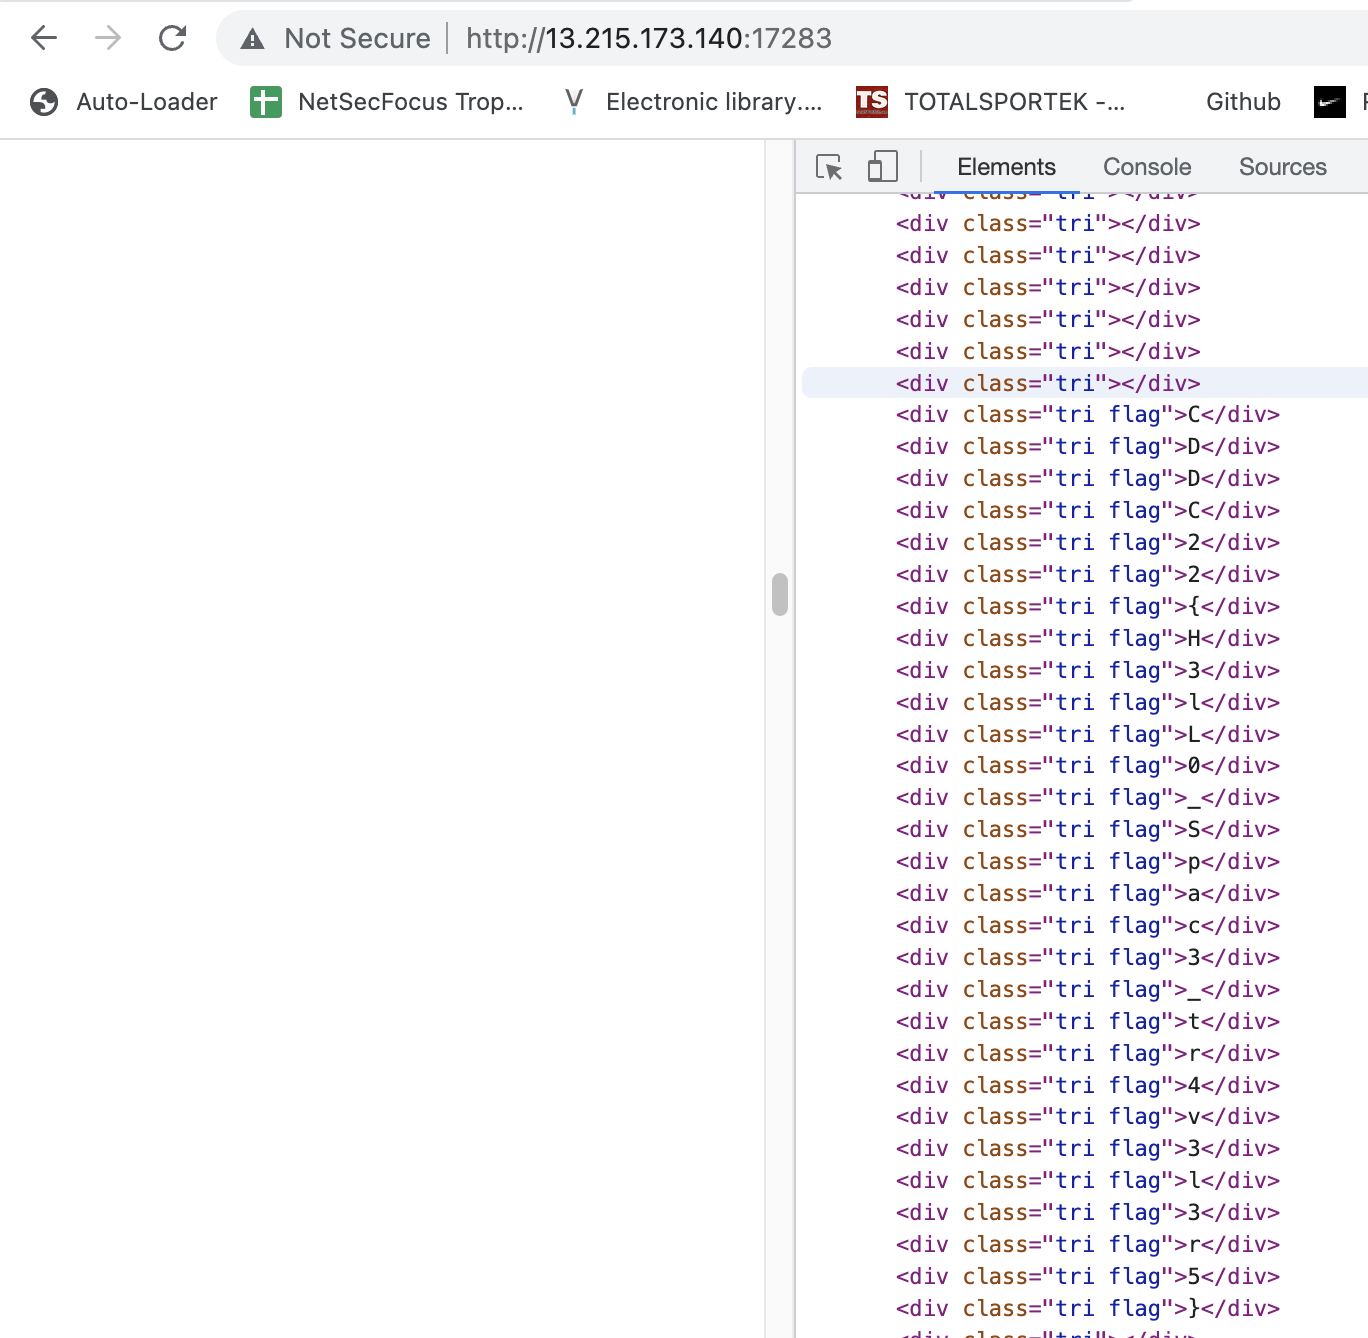The height and width of the screenshot is (1338, 1368).
Task: Go back with the browser back arrow
Action: coord(44,38)
